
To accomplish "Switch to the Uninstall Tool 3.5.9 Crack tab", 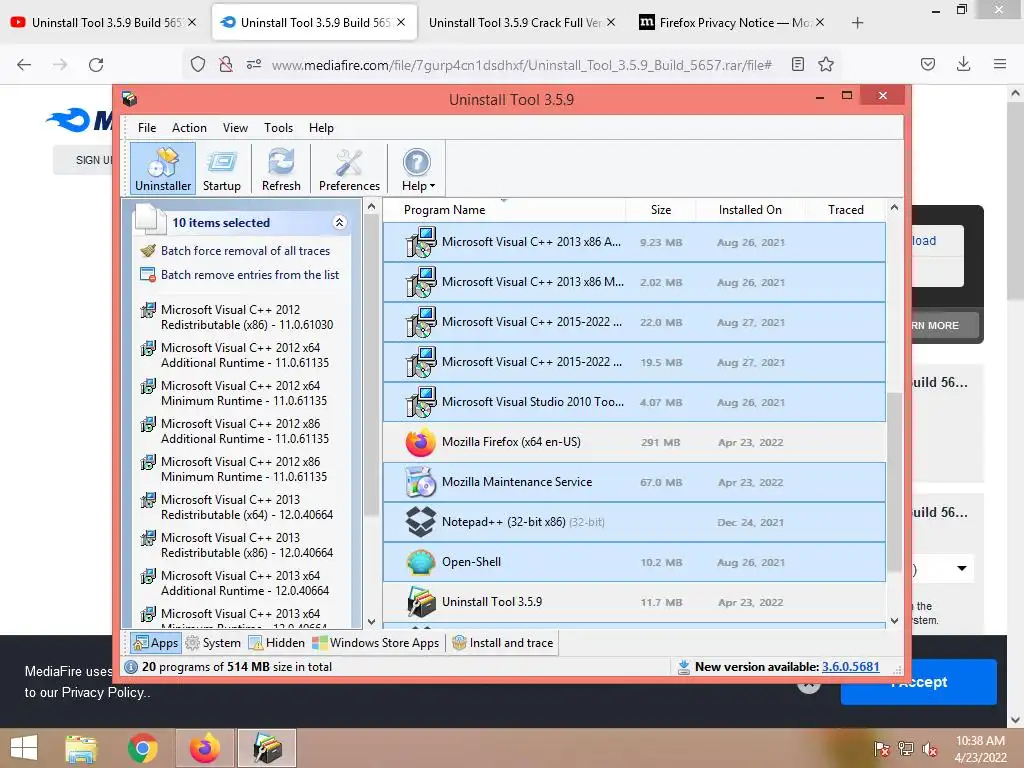I will [x=522, y=23].
